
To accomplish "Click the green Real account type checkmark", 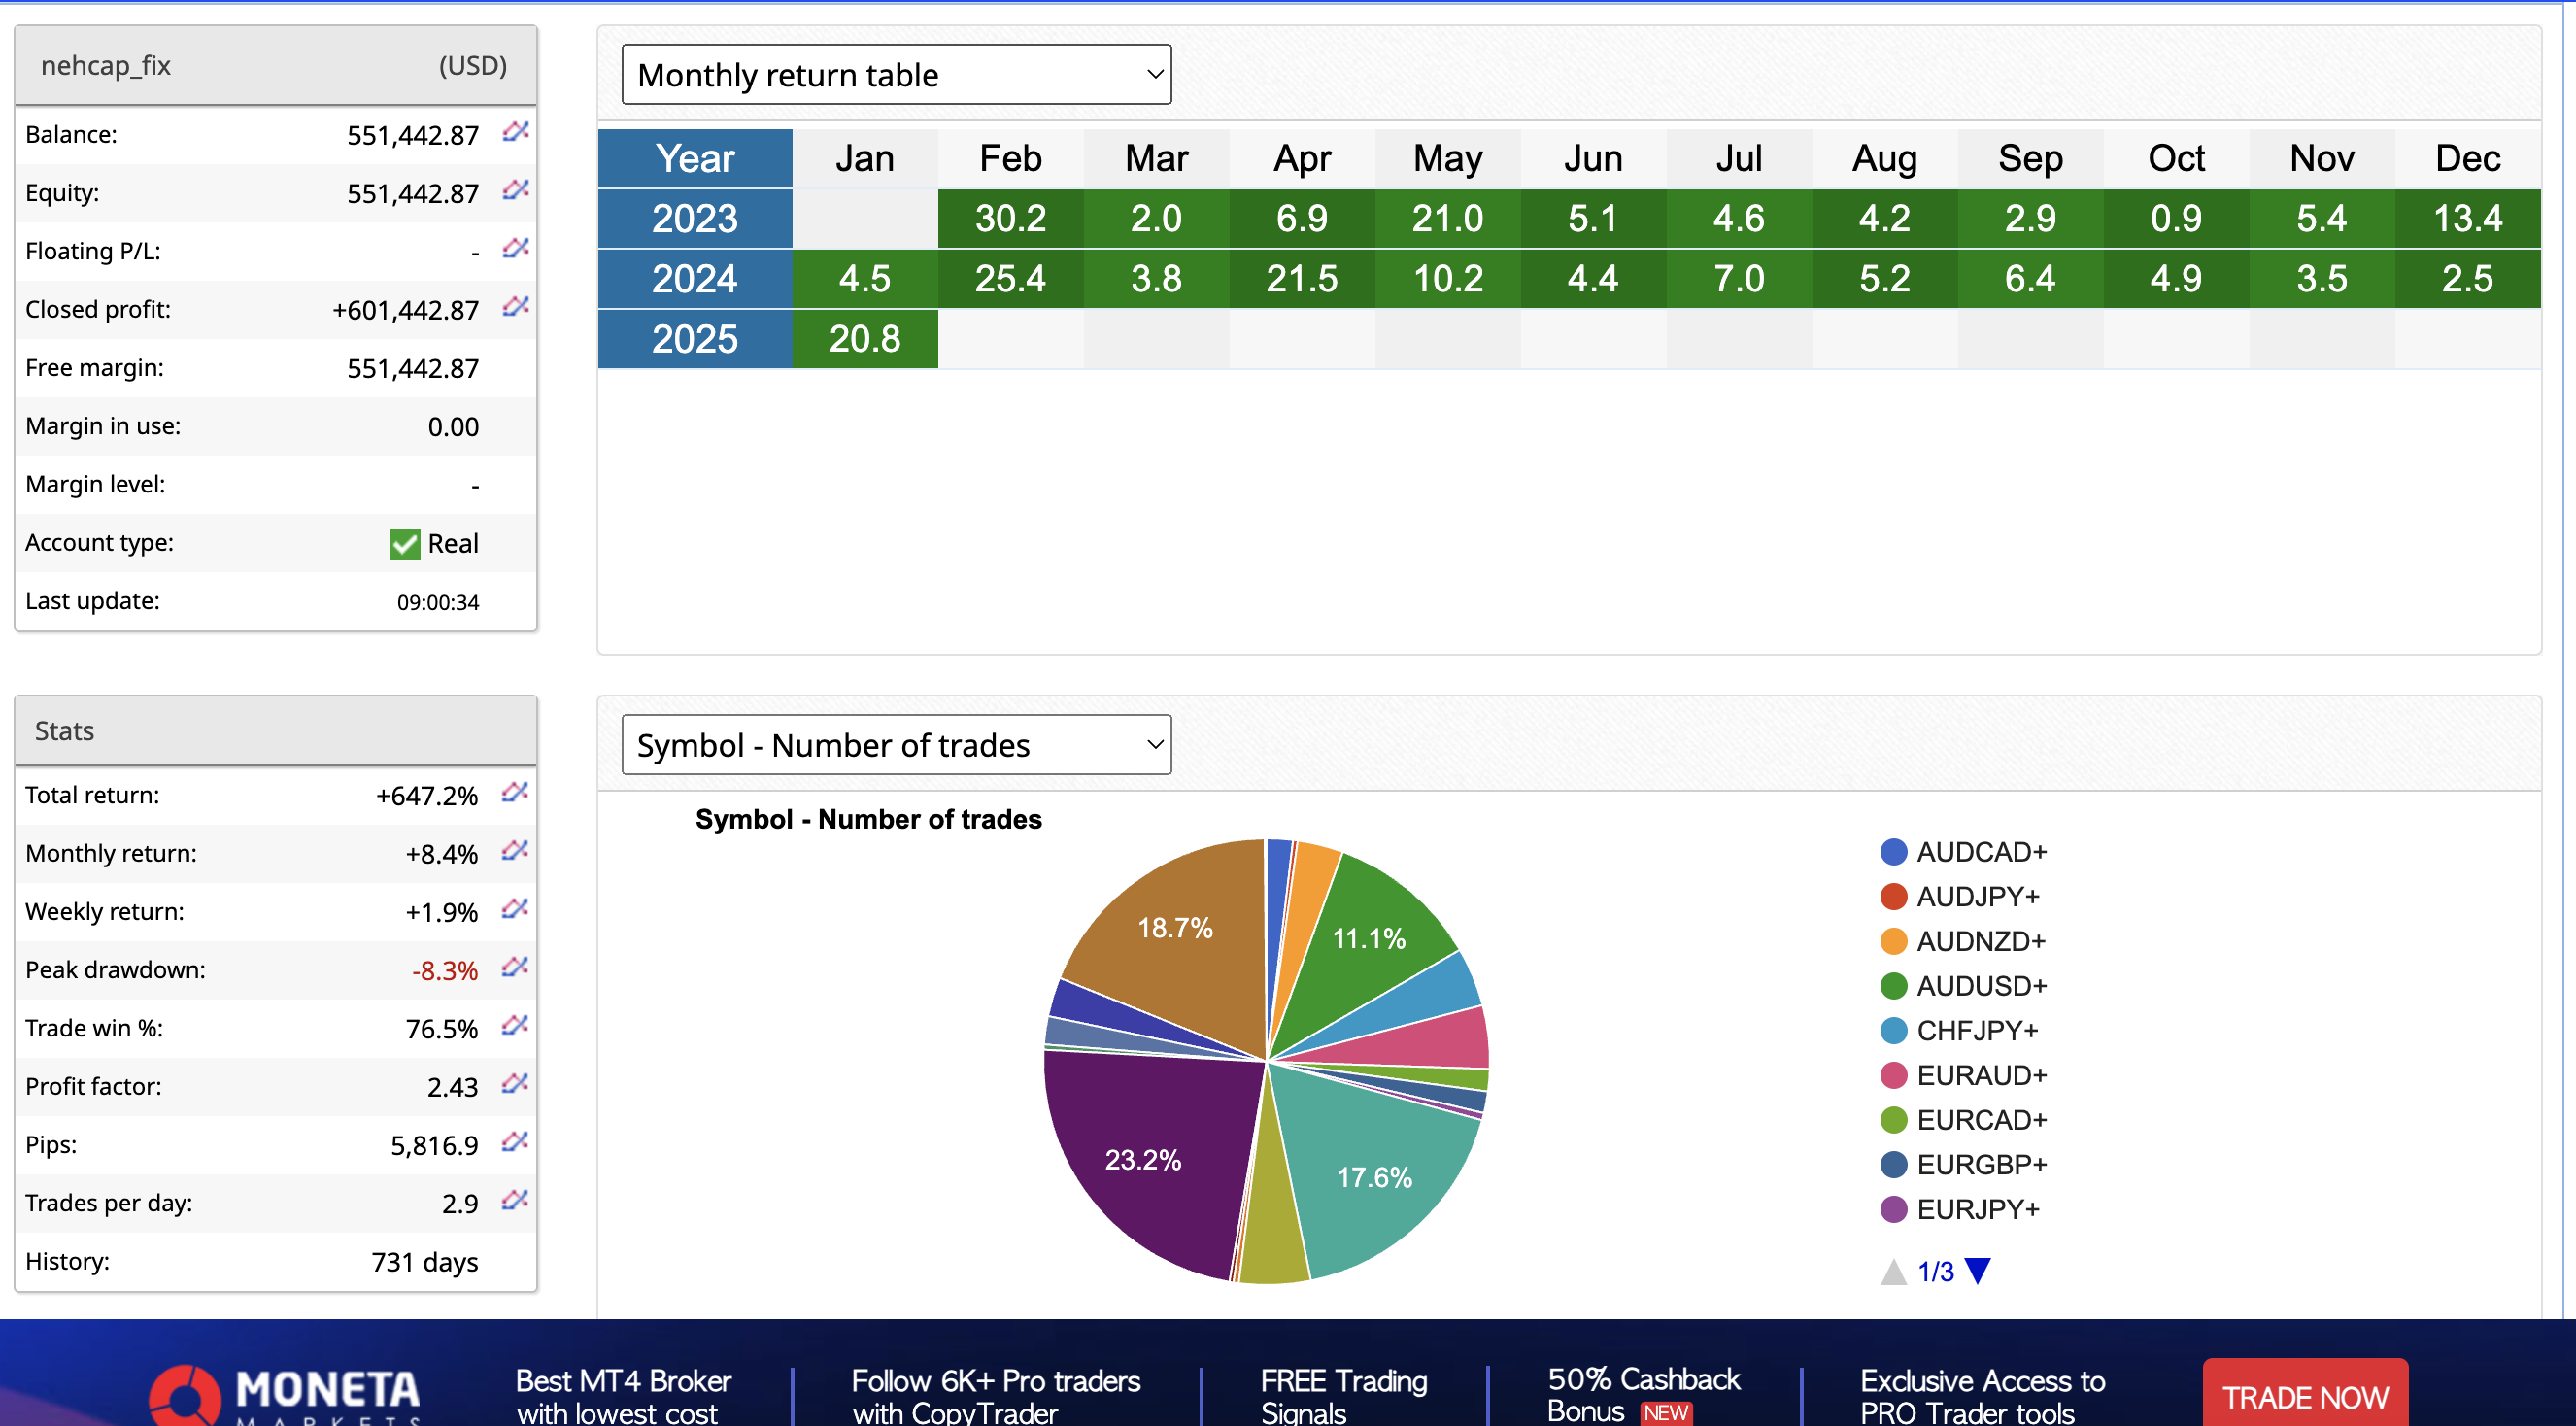I will [404, 544].
